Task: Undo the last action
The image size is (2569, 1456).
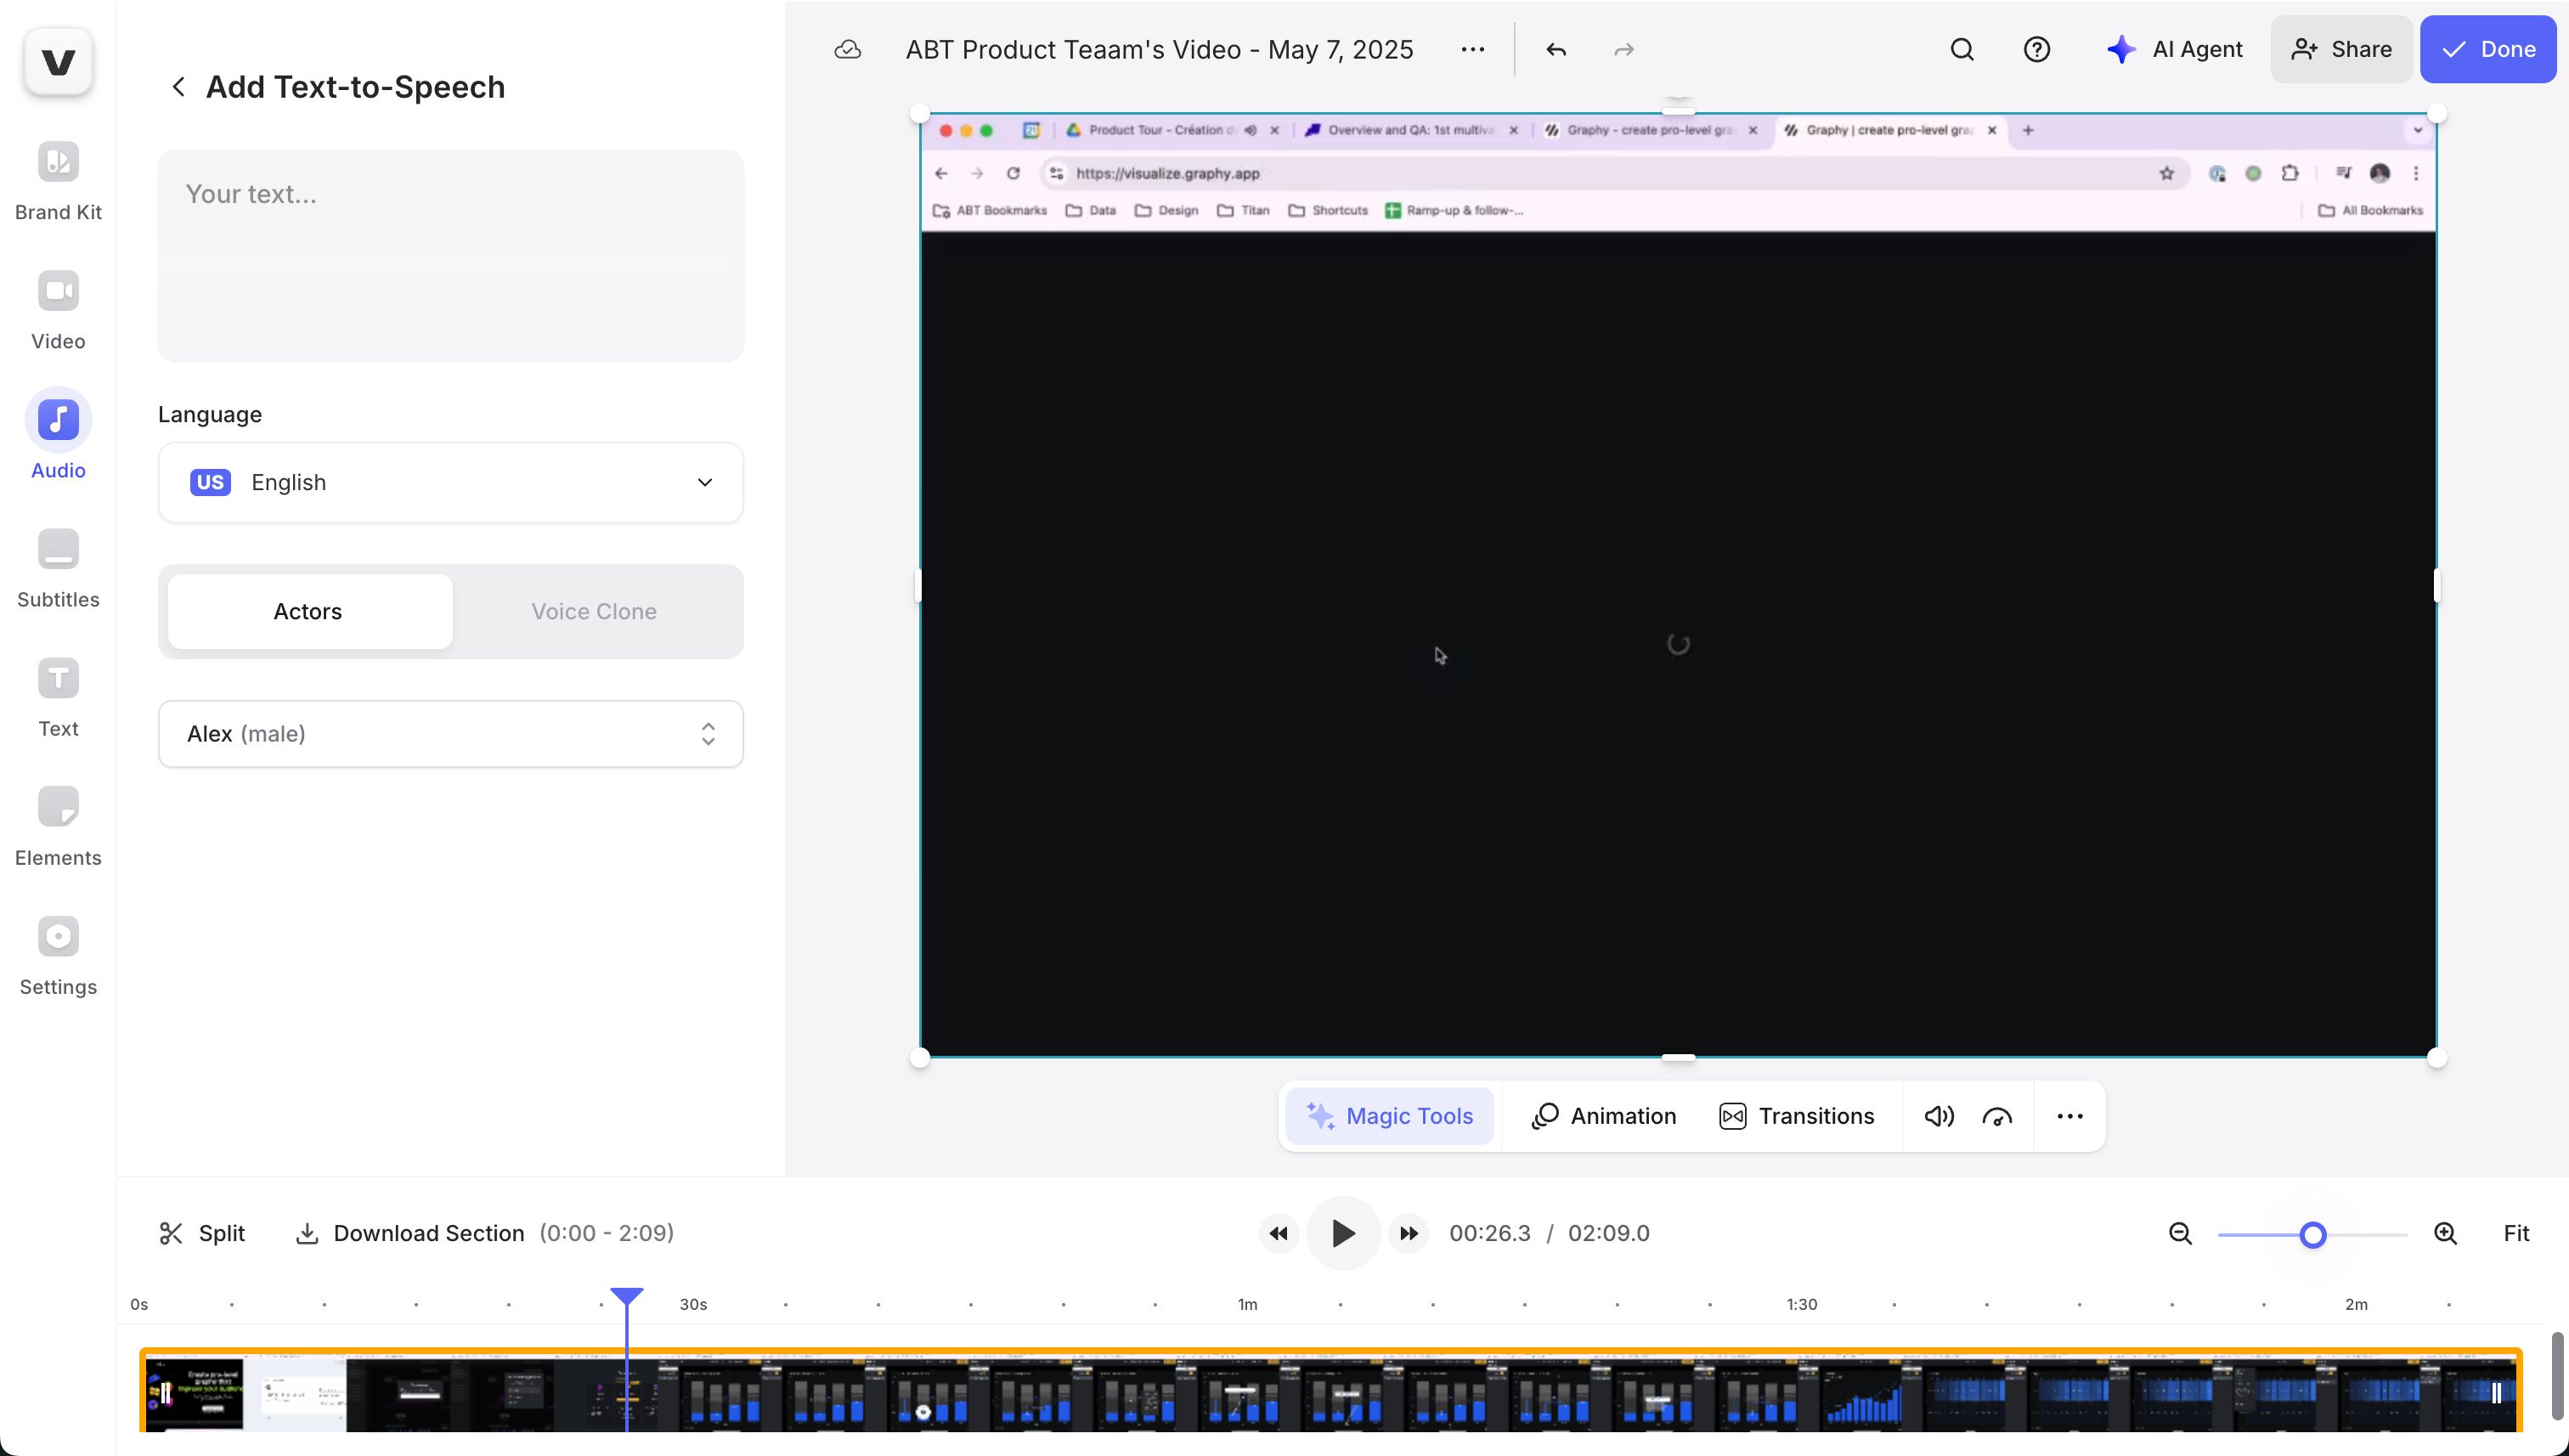Action: 1556,49
